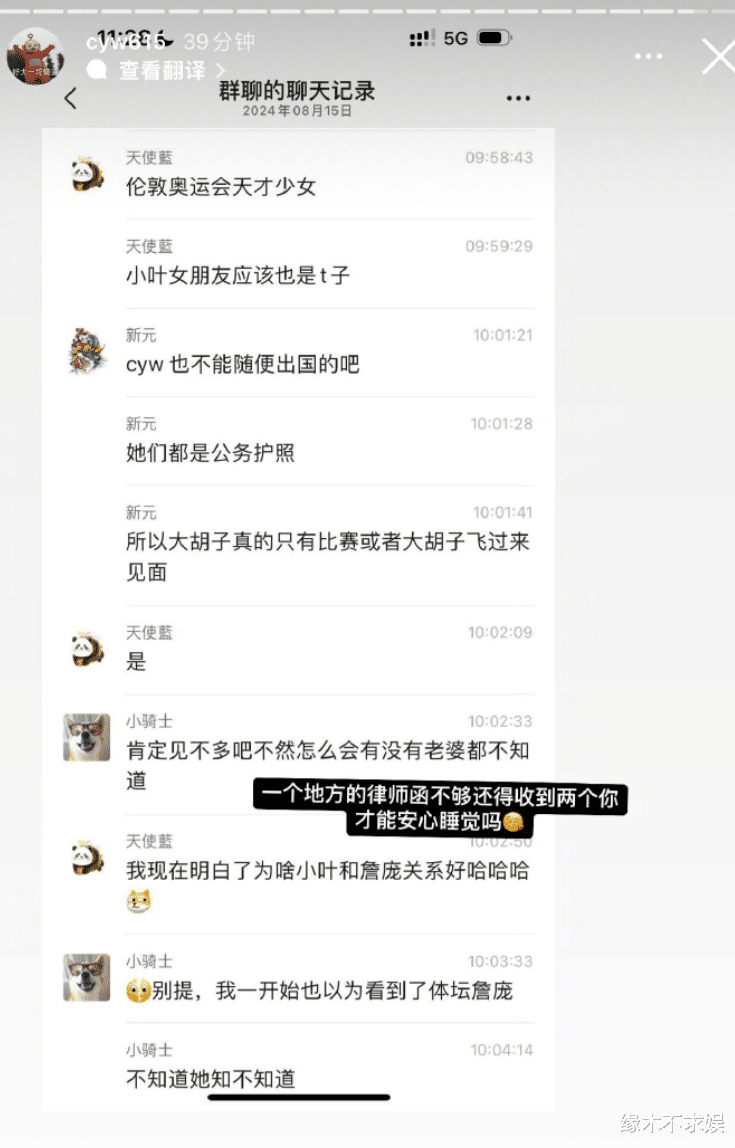Expand the 查看翻译 chevron arrow

coord(220,71)
